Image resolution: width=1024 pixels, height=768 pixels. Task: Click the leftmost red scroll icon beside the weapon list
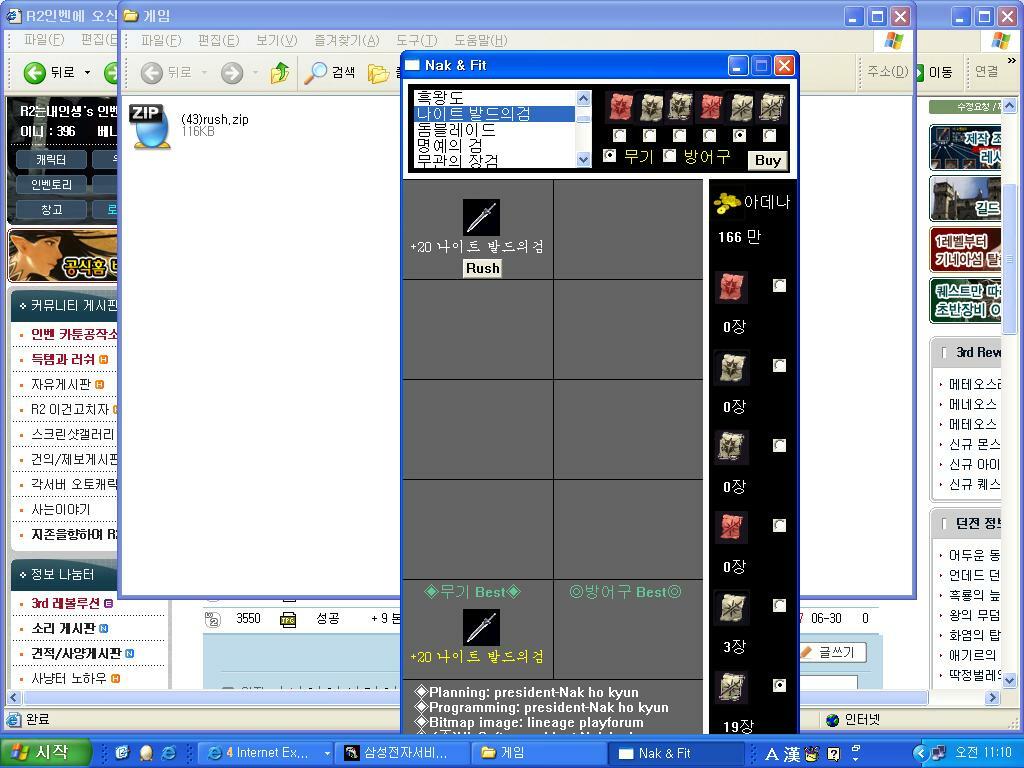pyautogui.click(x=620, y=107)
